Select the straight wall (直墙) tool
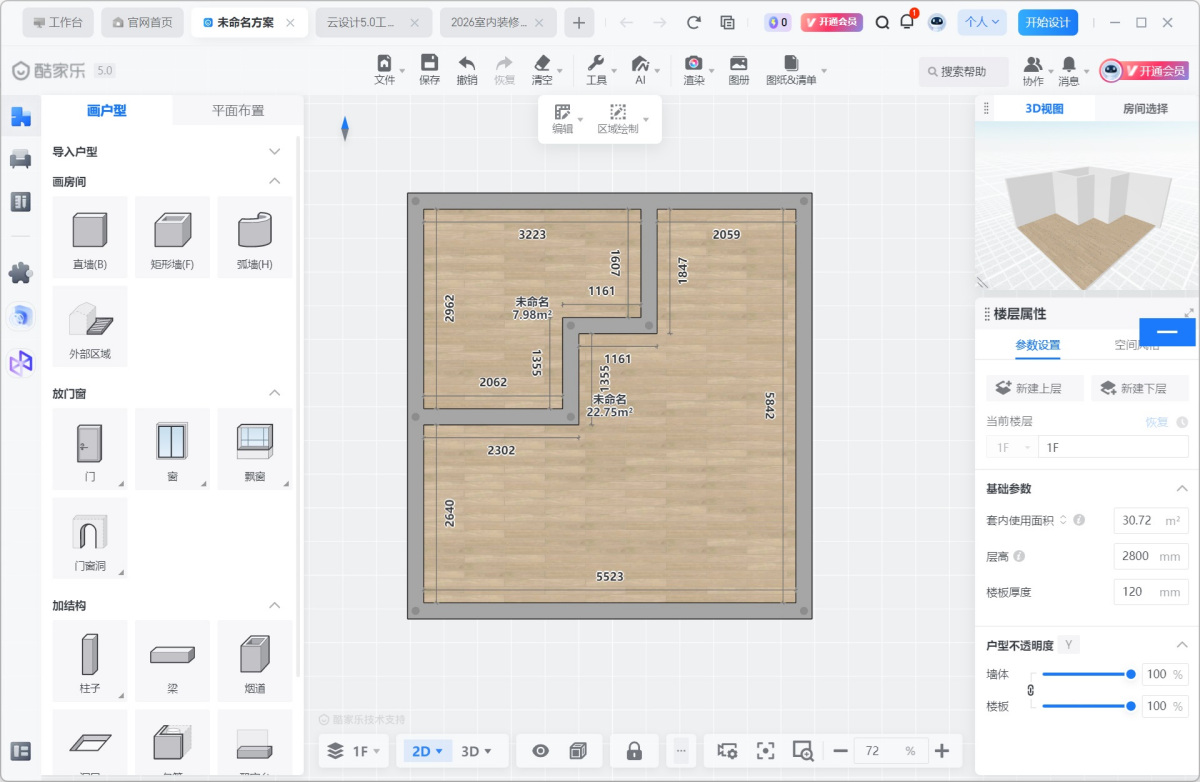Image resolution: width=1200 pixels, height=782 pixels. pyautogui.click(x=90, y=237)
